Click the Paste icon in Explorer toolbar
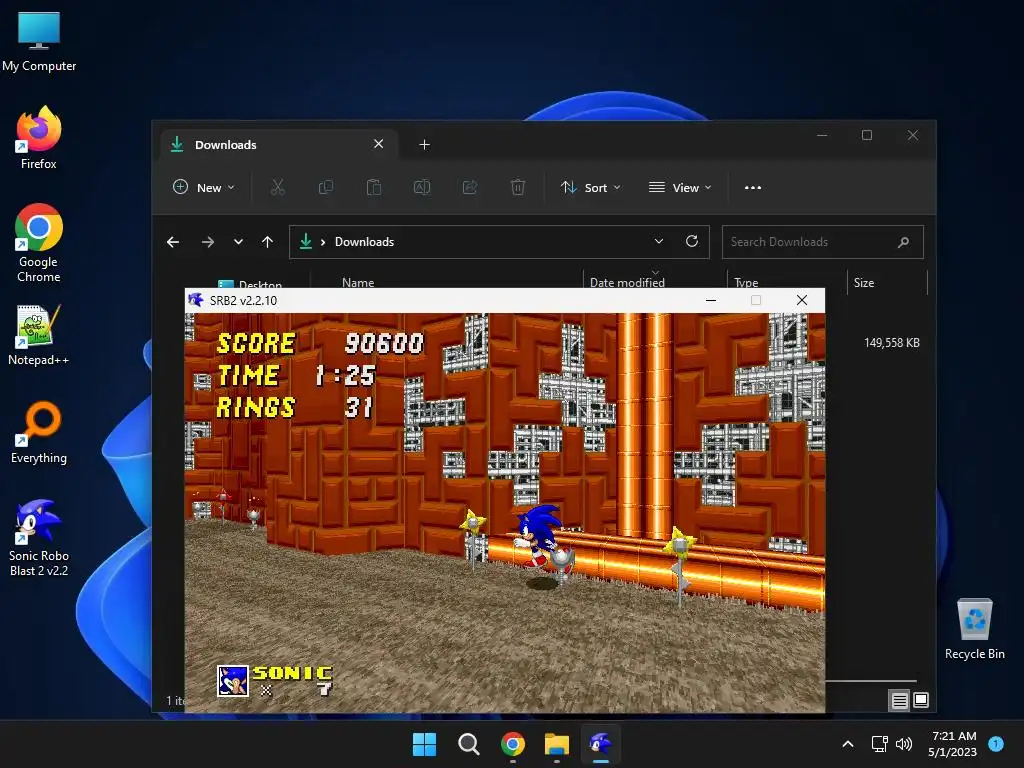The height and width of the screenshot is (768, 1024). pyautogui.click(x=374, y=187)
